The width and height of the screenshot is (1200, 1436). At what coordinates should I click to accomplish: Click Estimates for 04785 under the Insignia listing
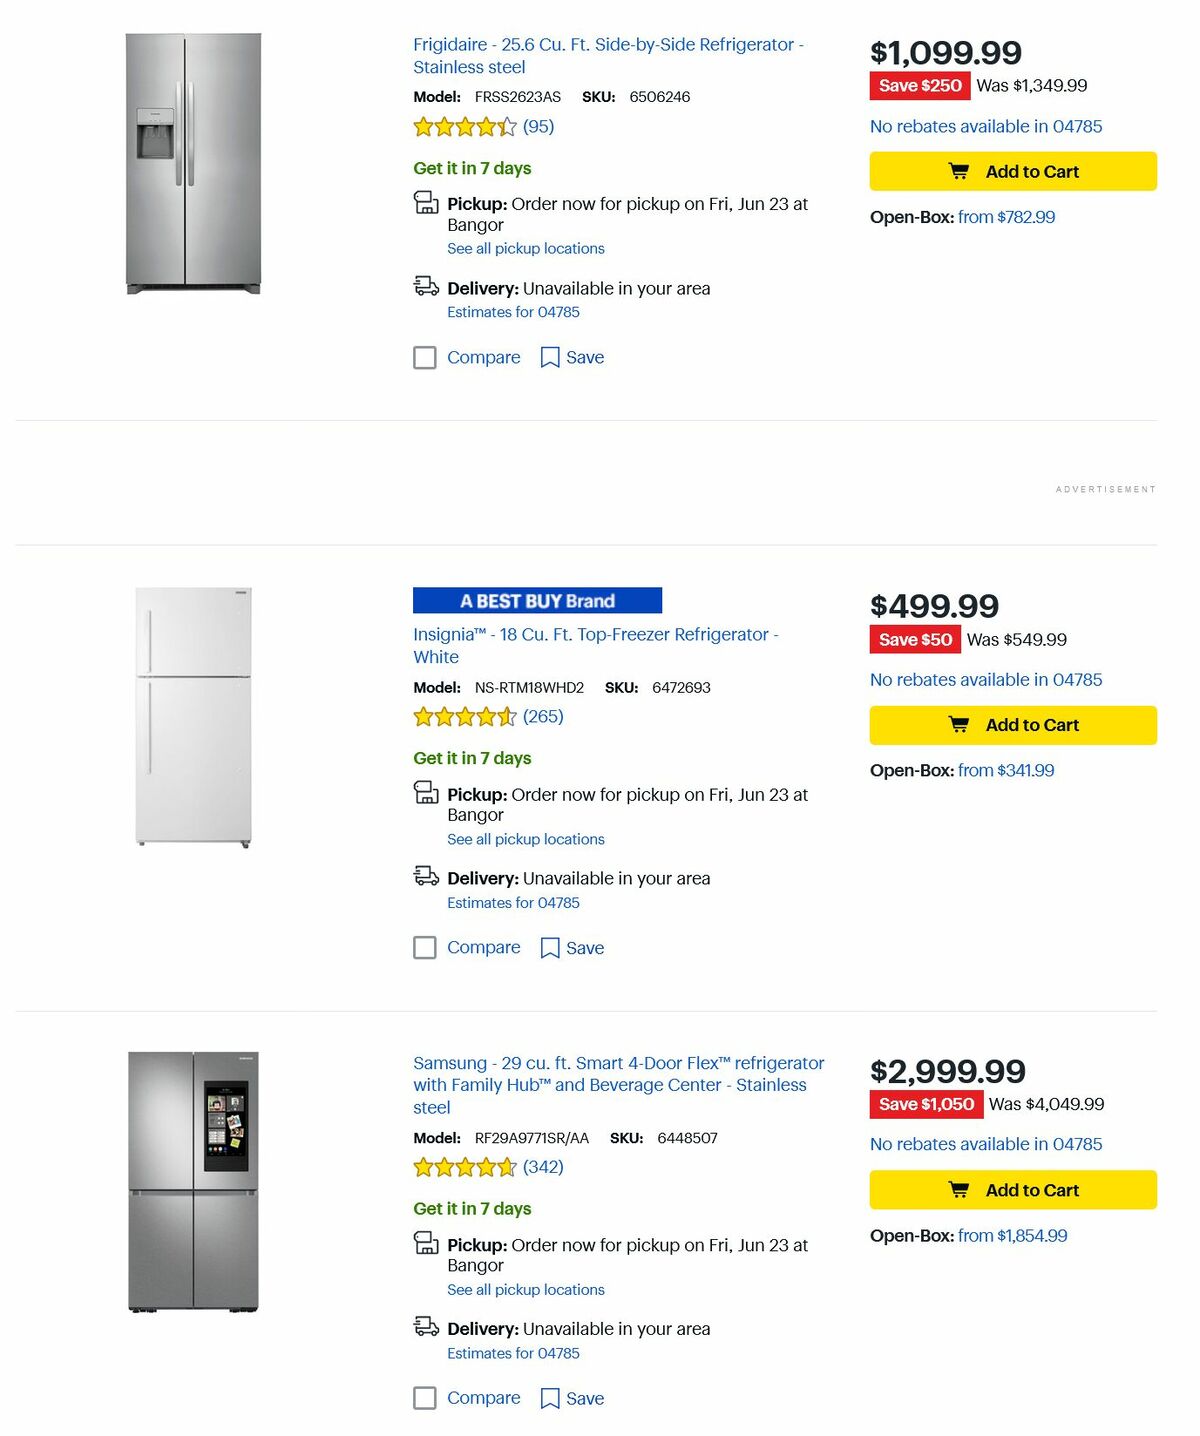tap(513, 902)
